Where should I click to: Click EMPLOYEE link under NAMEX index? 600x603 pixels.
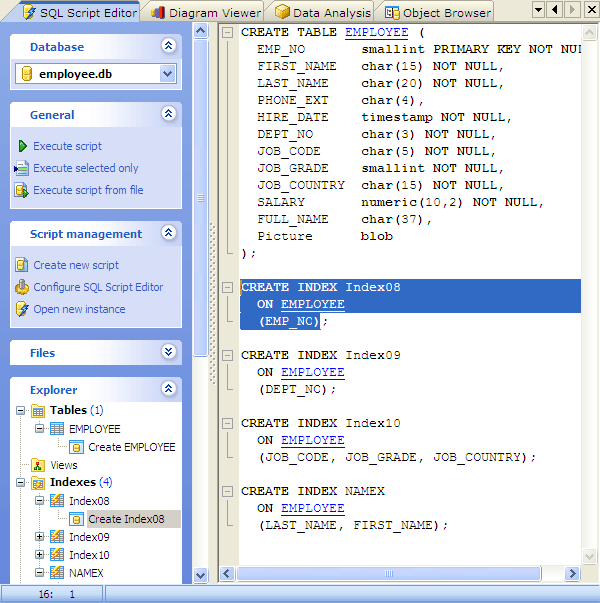point(313,508)
